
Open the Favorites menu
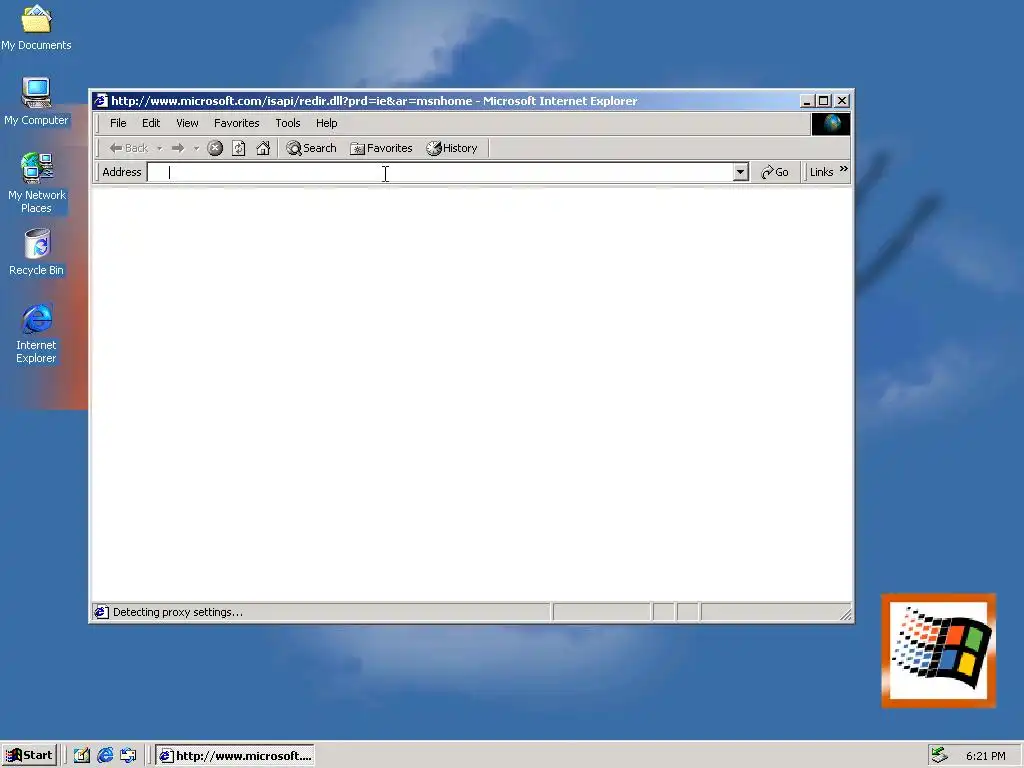[x=236, y=123]
